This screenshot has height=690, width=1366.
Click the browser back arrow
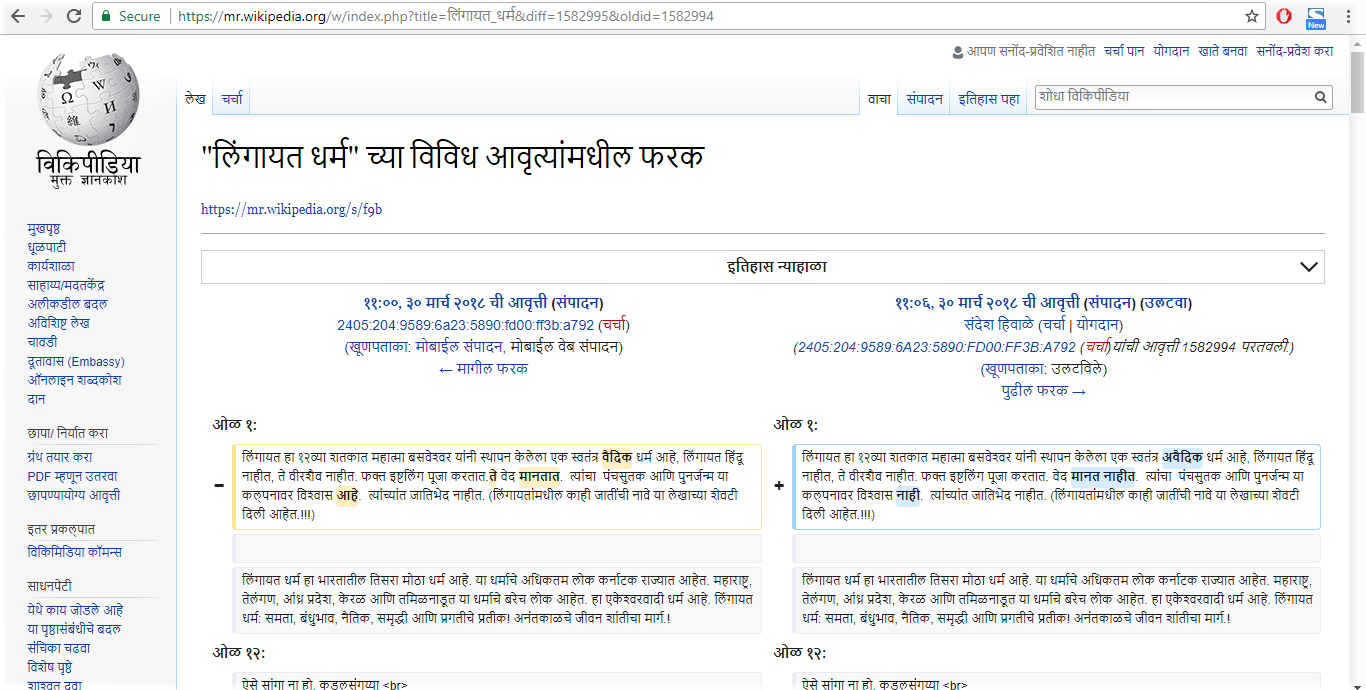point(18,16)
